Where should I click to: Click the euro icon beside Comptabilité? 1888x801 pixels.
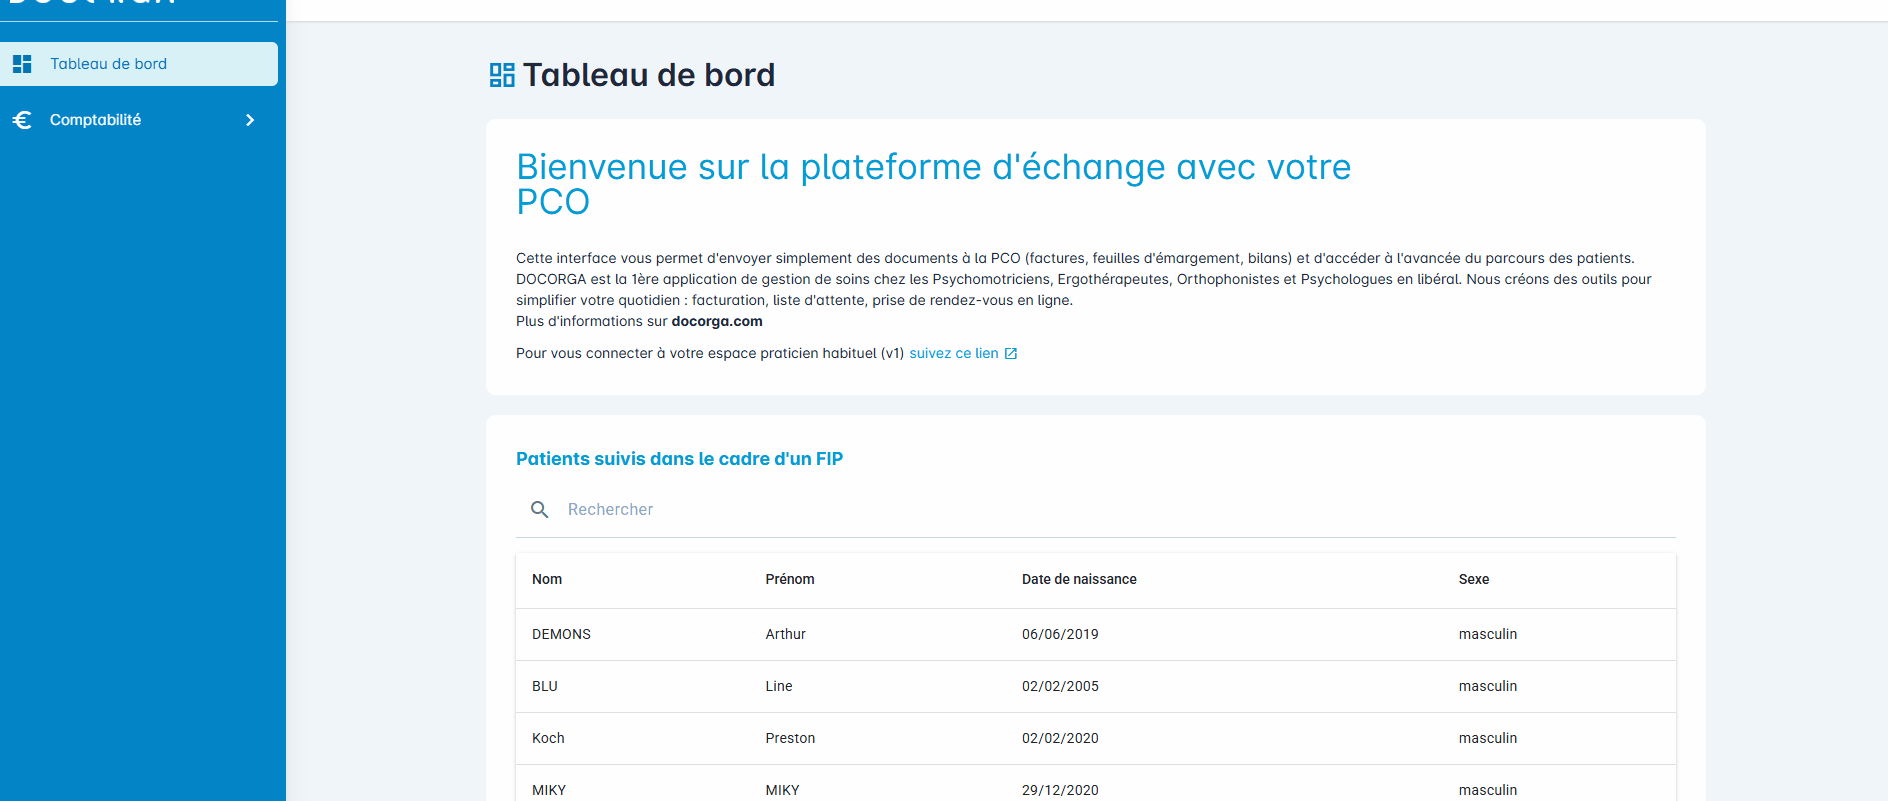point(22,120)
